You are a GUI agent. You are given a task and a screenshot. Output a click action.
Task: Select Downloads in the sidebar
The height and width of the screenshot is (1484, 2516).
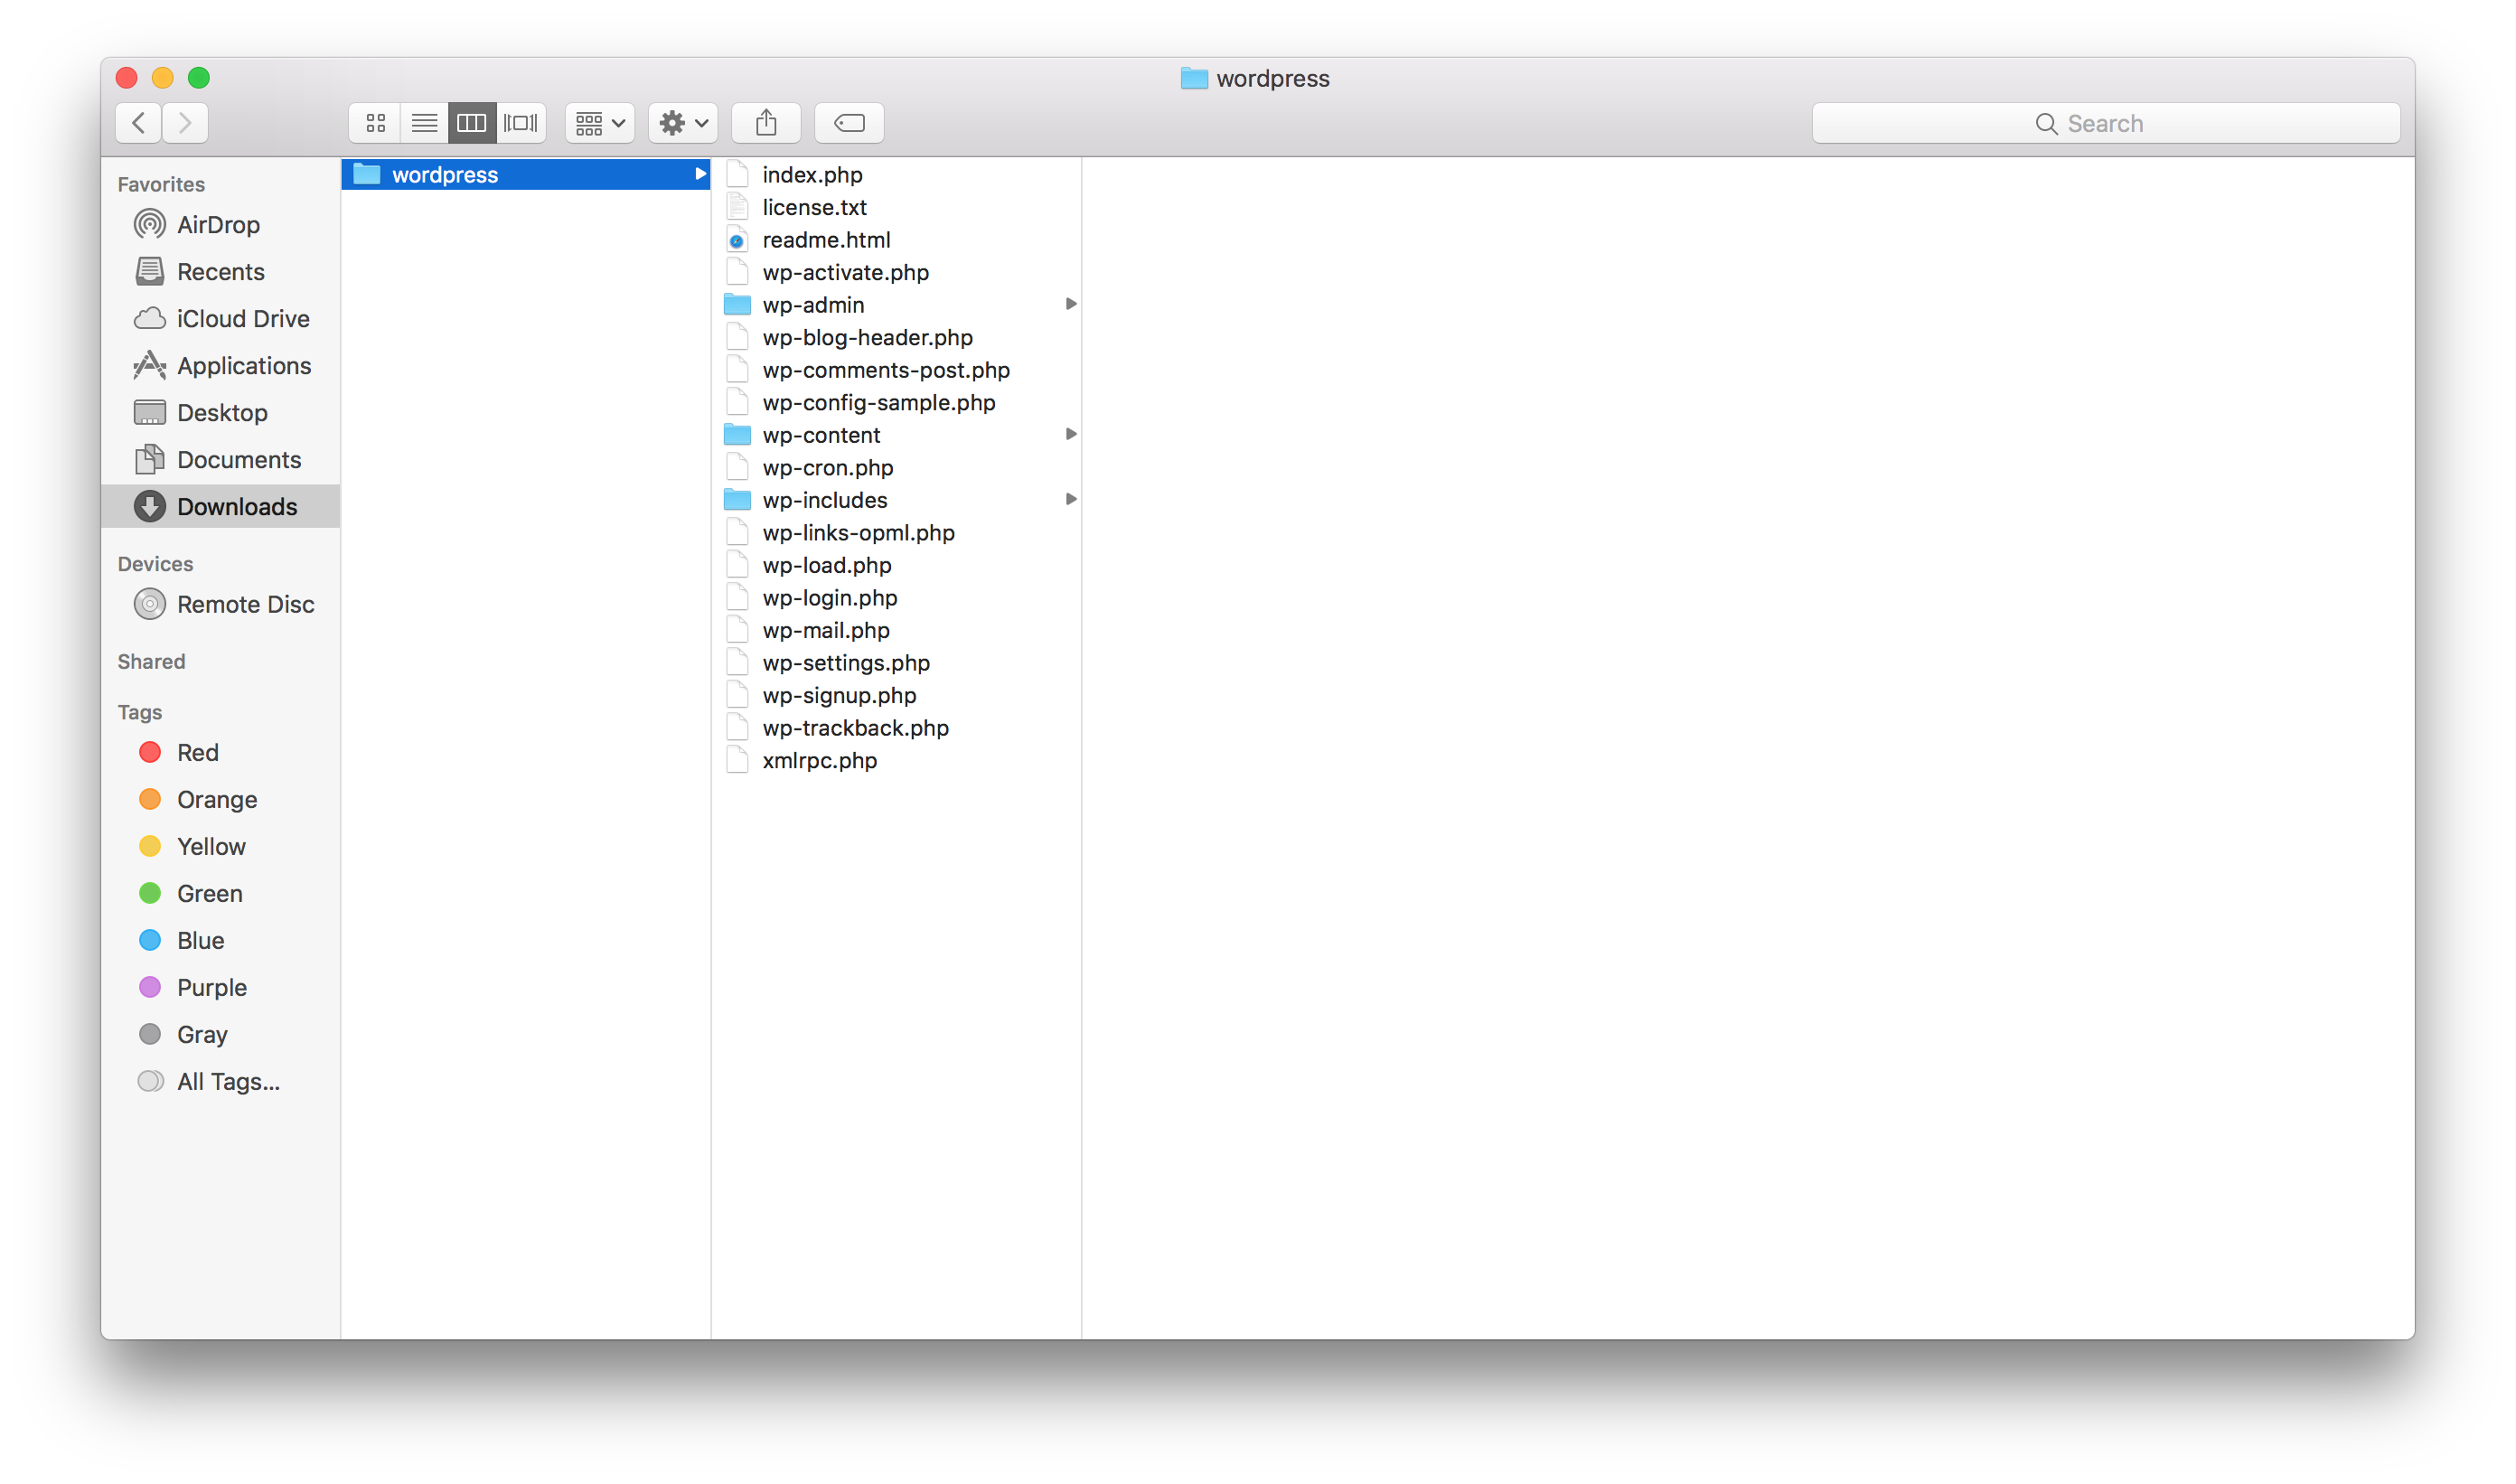tap(220, 507)
